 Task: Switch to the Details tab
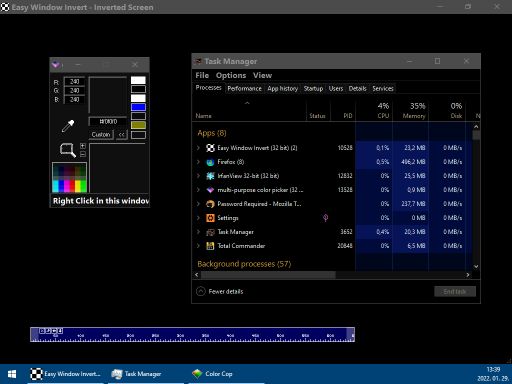pyautogui.click(x=357, y=88)
